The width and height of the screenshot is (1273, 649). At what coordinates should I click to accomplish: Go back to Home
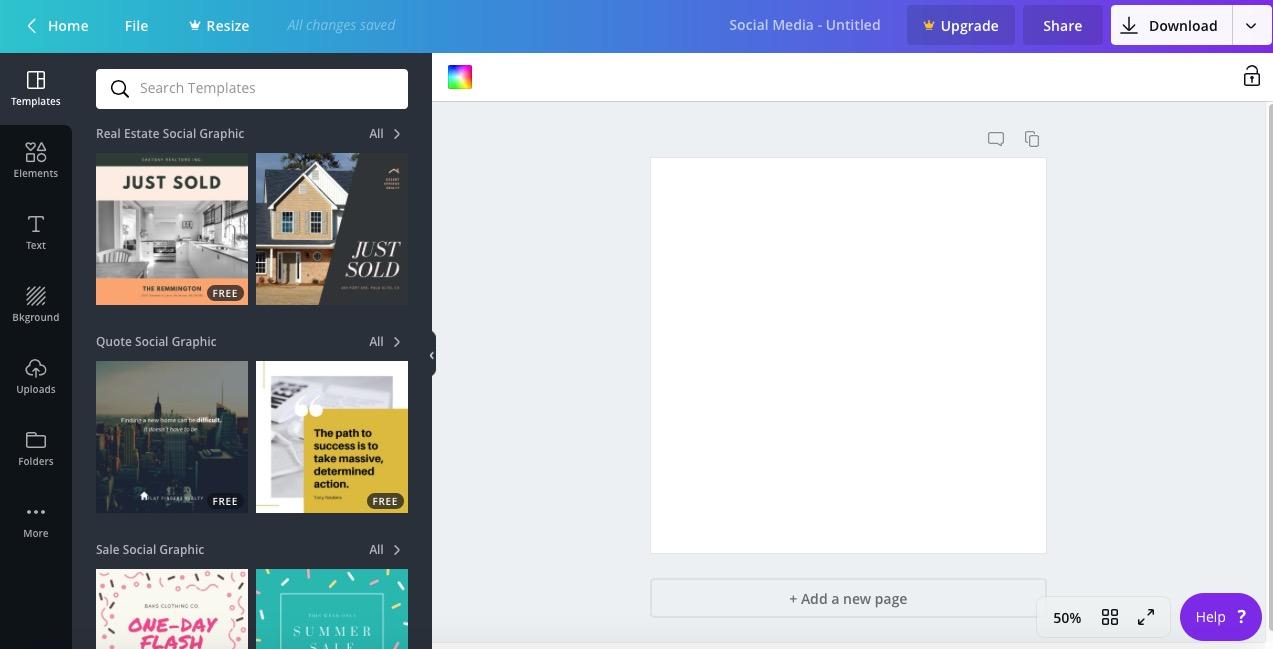[57, 25]
